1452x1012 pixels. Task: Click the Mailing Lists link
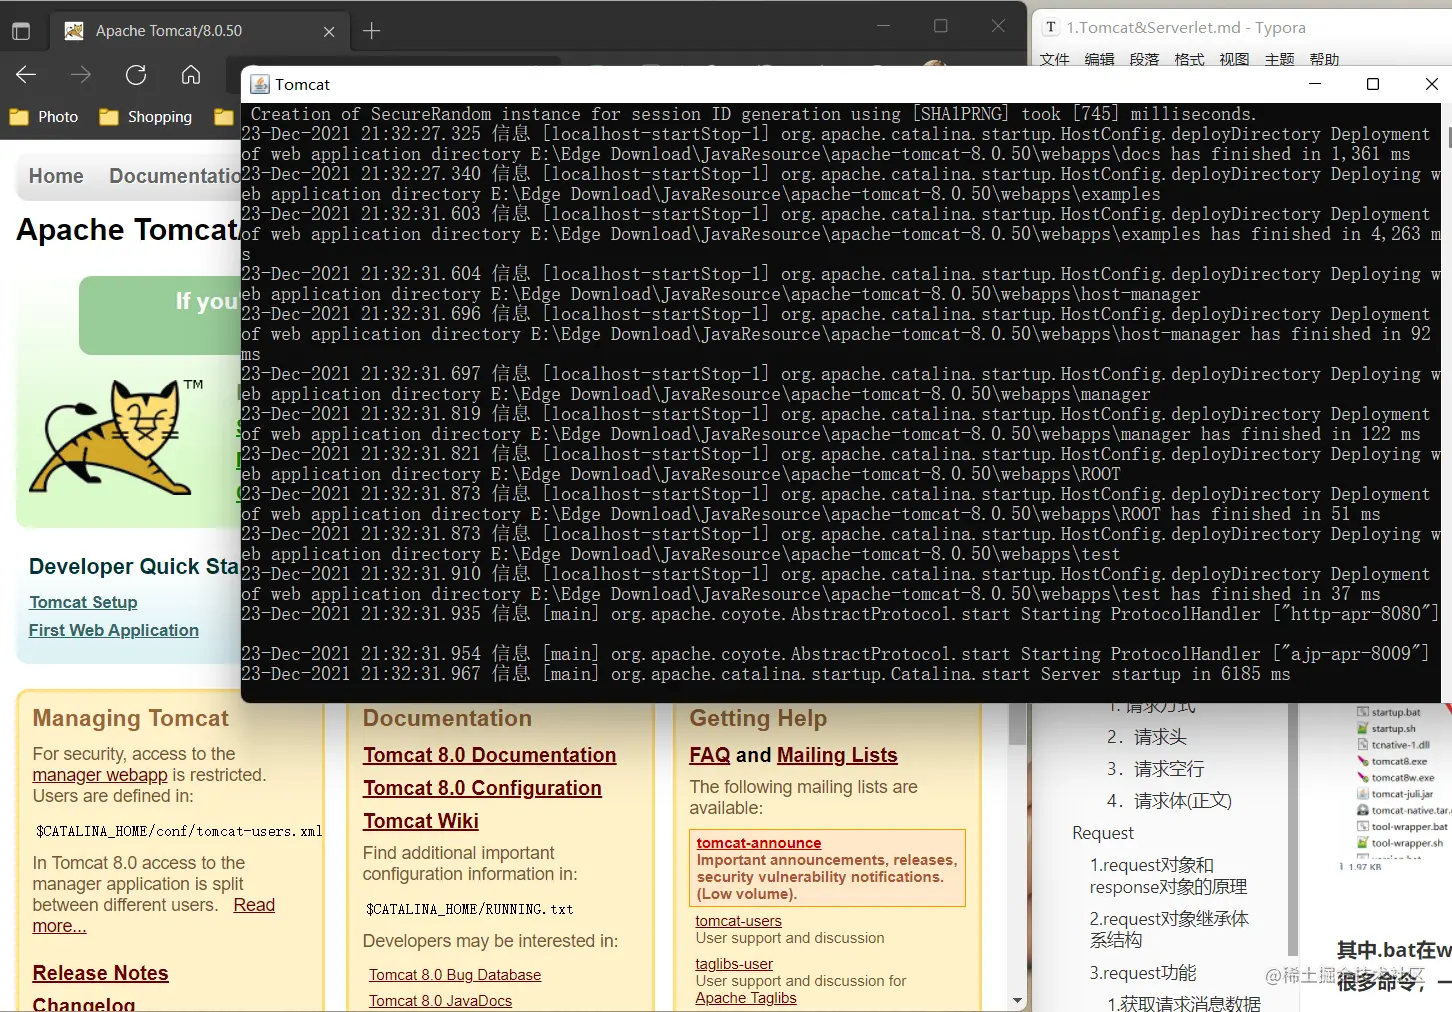click(837, 755)
